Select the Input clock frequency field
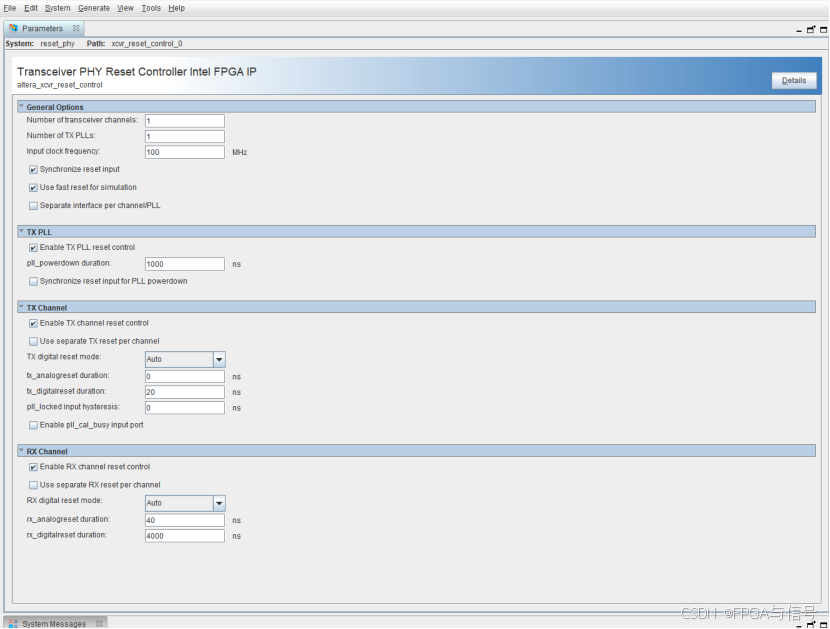Viewport: 830px width, 629px height. click(184, 151)
